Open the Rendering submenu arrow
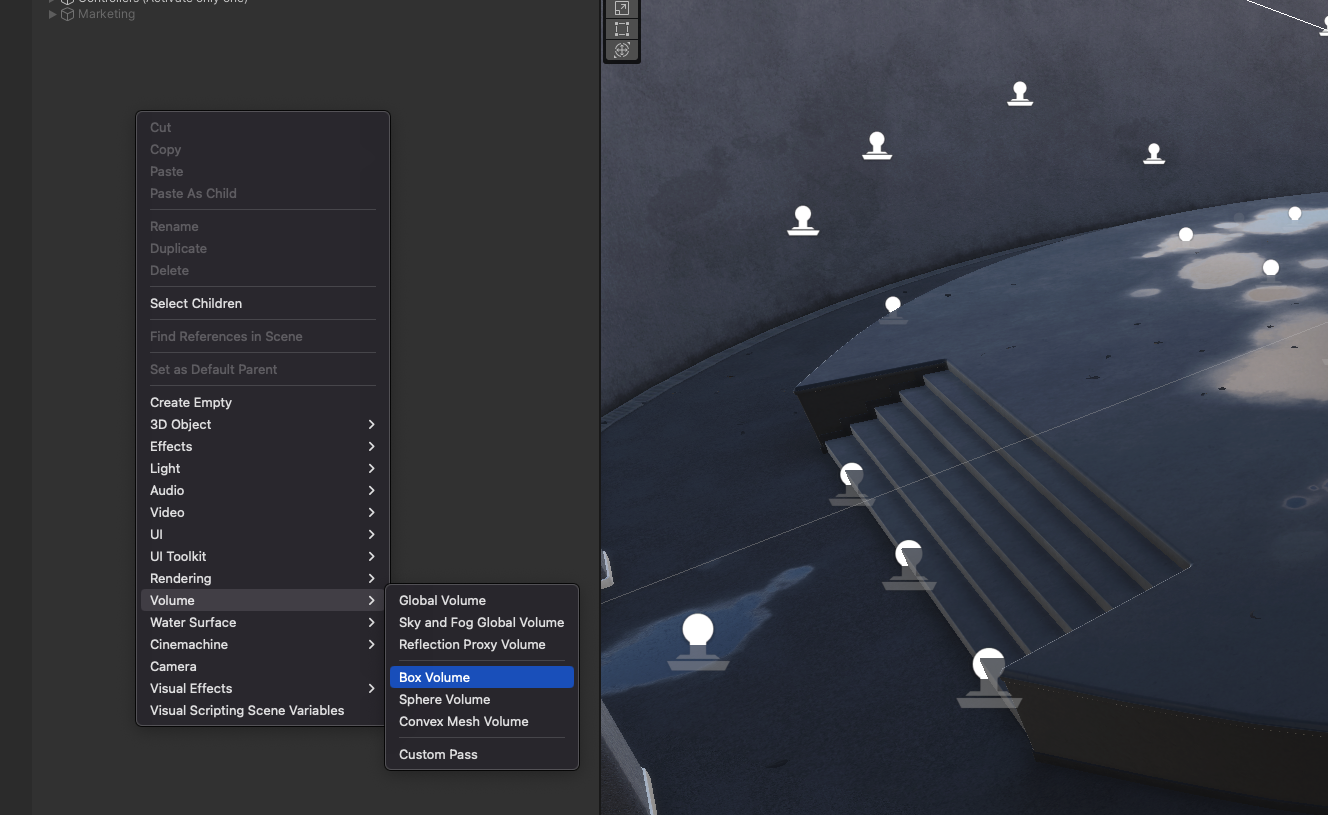This screenshot has width=1328, height=815. click(371, 578)
